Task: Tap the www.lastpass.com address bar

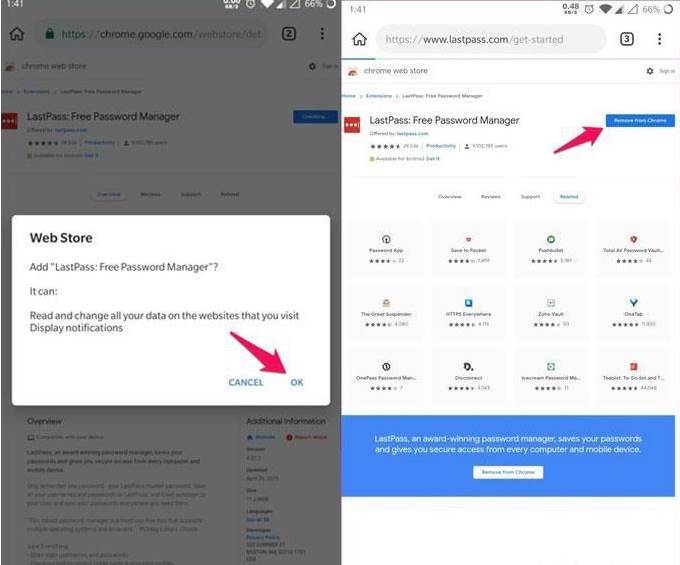Action: [490, 39]
